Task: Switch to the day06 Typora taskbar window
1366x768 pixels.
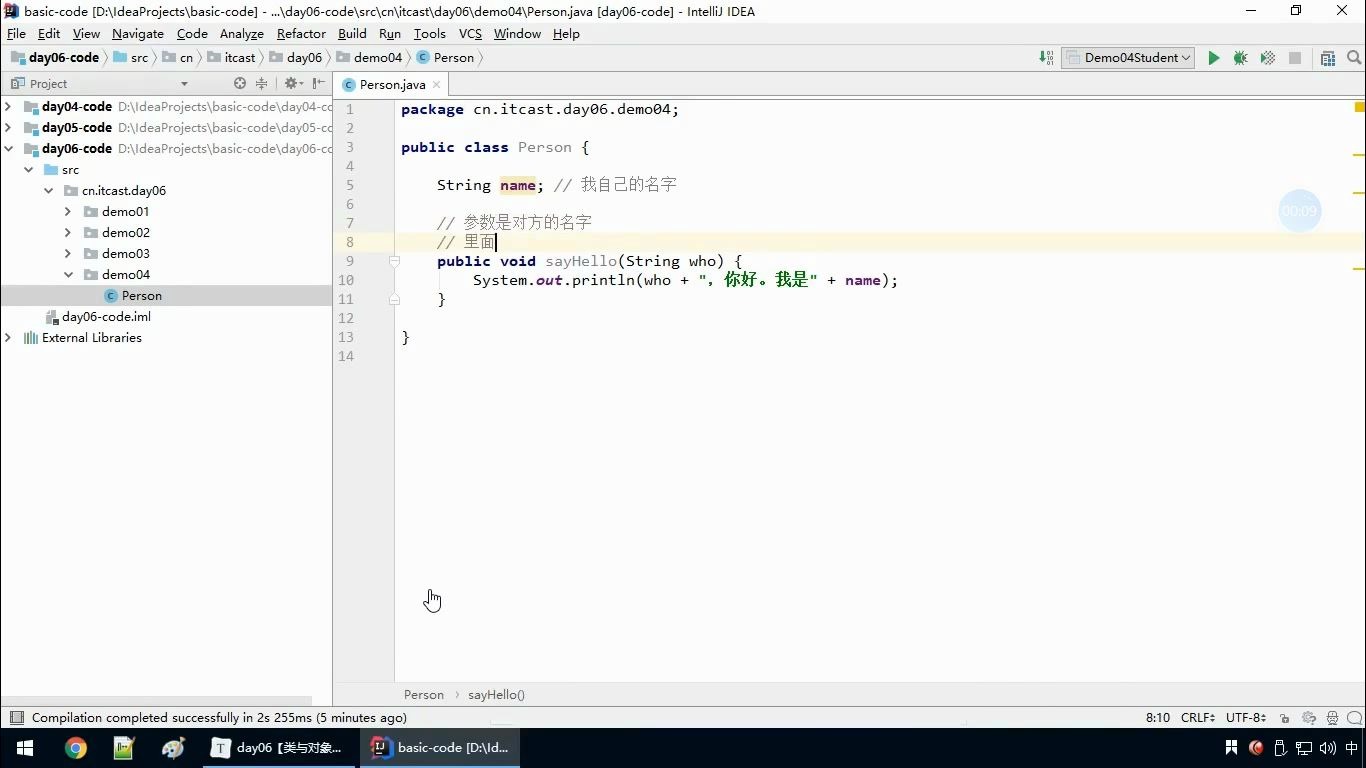Action: 278,748
